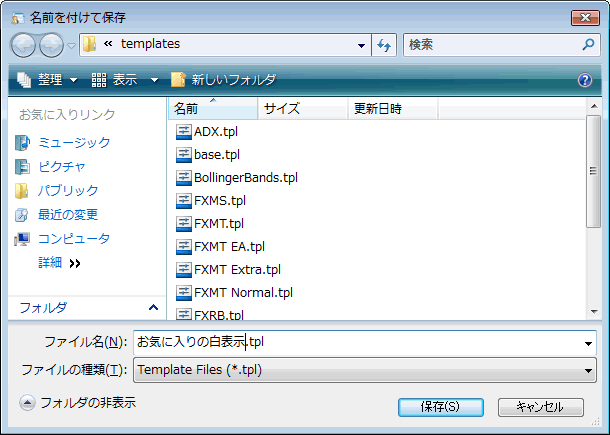The height and width of the screenshot is (435, 610).
Task: Click the キャンセル cancel button
Action: point(540,407)
